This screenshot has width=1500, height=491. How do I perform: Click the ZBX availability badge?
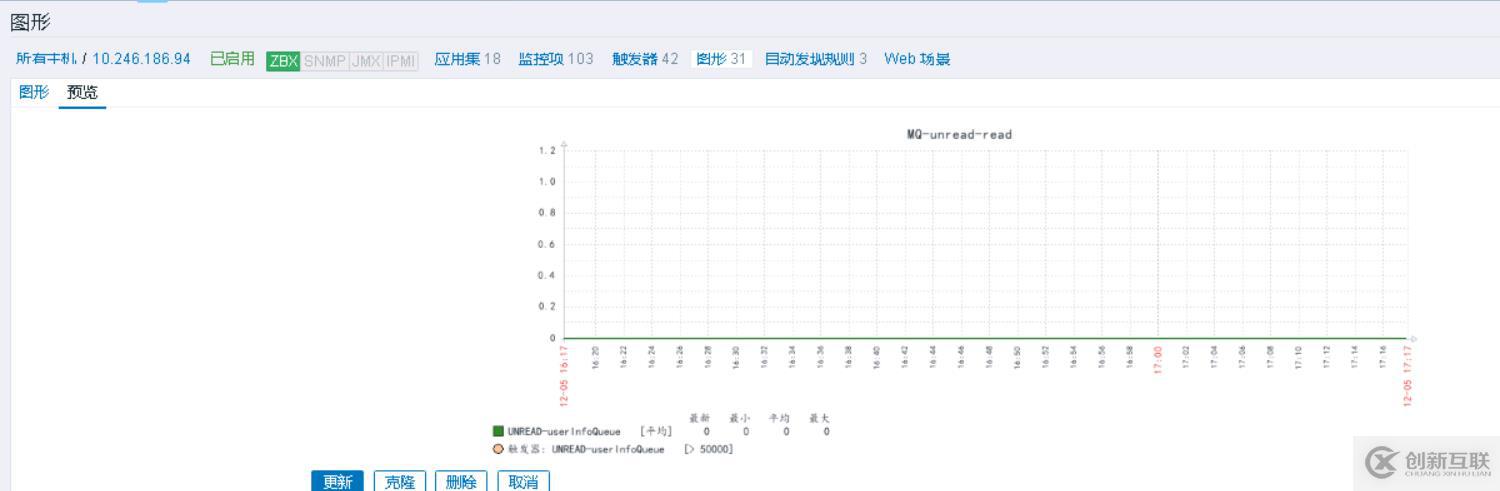click(283, 61)
